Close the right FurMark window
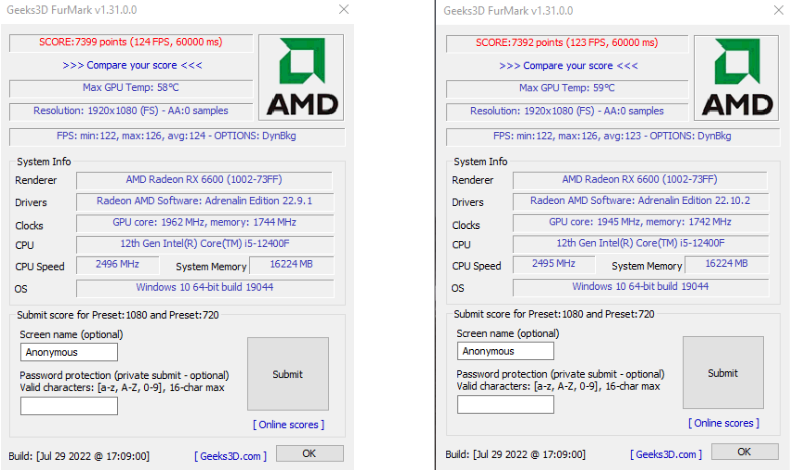The width and height of the screenshot is (790, 470). coord(779,10)
